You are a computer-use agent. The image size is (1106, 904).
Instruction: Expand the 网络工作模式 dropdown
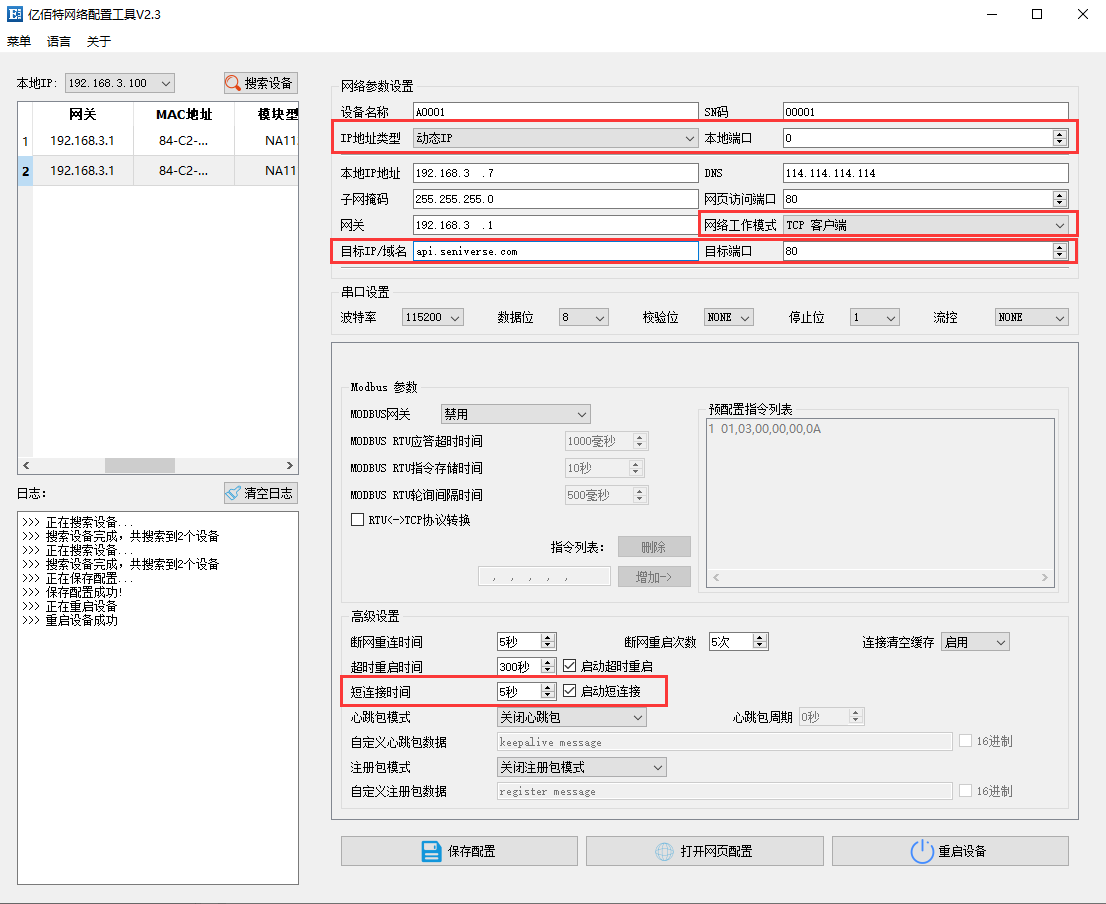click(x=925, y=225)
